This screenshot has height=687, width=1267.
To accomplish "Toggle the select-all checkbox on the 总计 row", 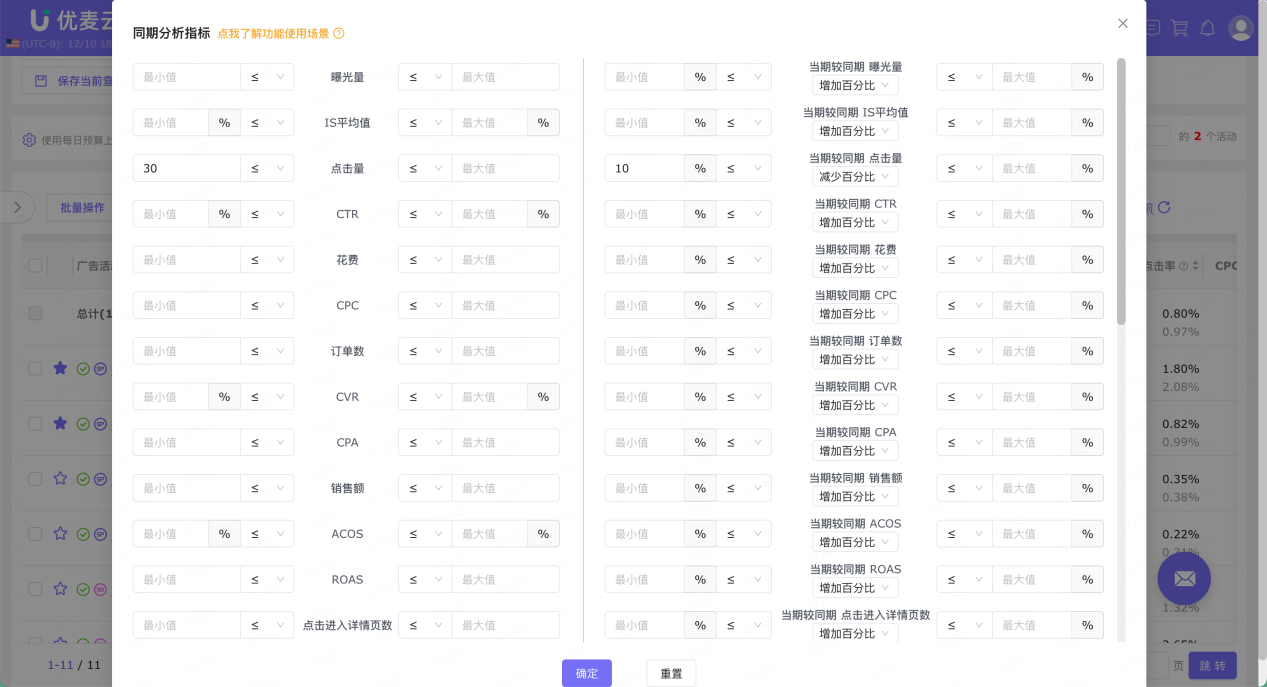I will coord(35,313).
